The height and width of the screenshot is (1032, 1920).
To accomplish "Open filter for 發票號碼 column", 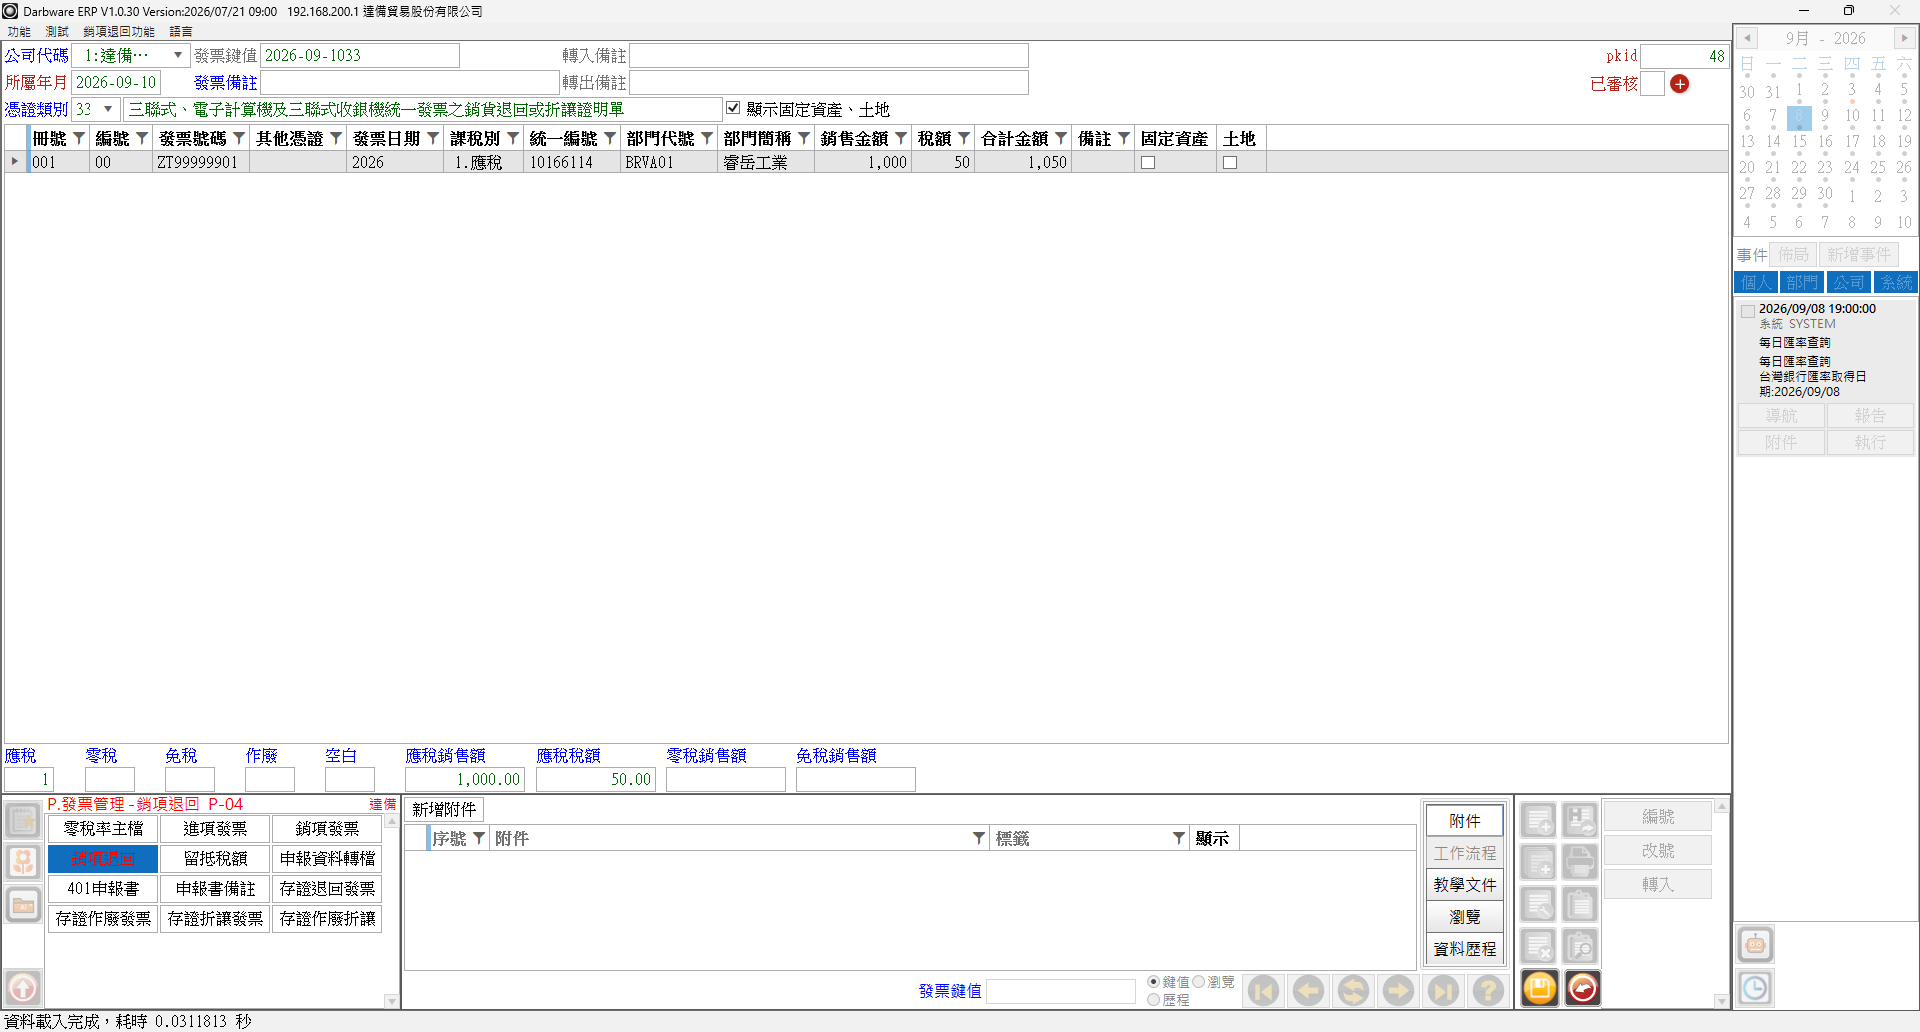I will coord(239,138).
